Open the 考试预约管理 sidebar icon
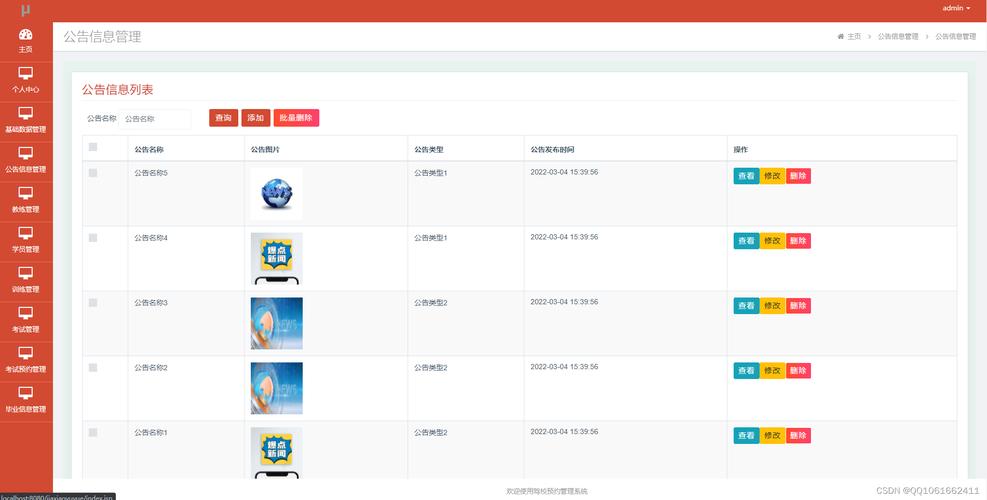Image resolution: width=987 pixels, height=500 pixels. (26, 353)
